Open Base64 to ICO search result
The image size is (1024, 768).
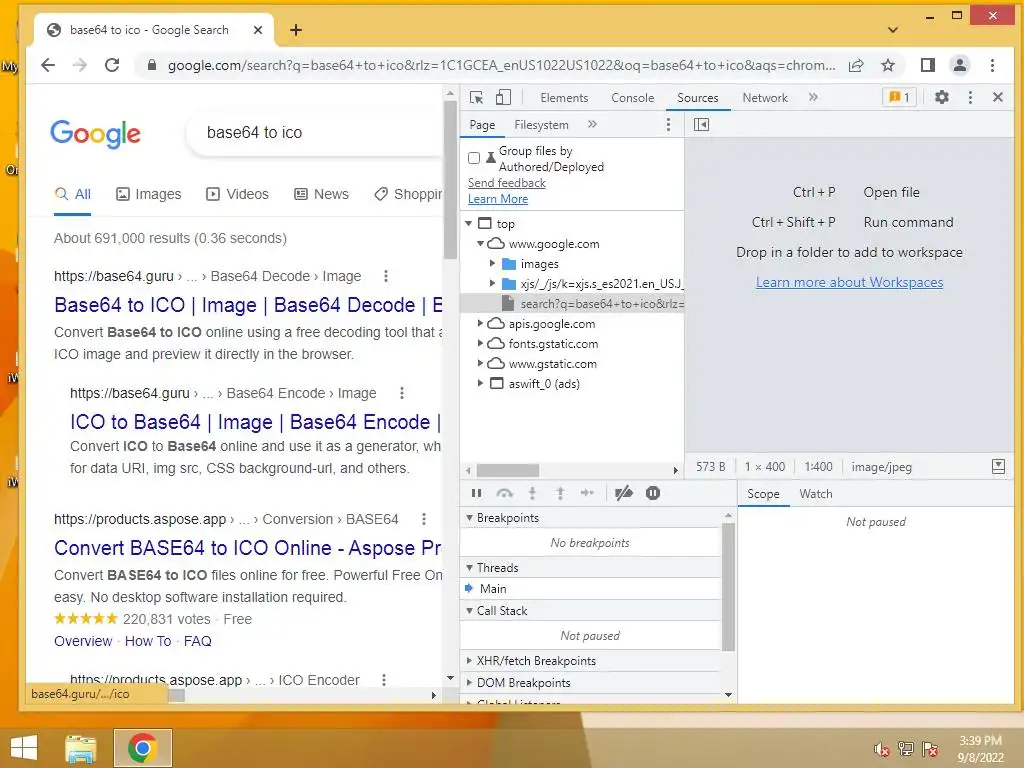248,305
